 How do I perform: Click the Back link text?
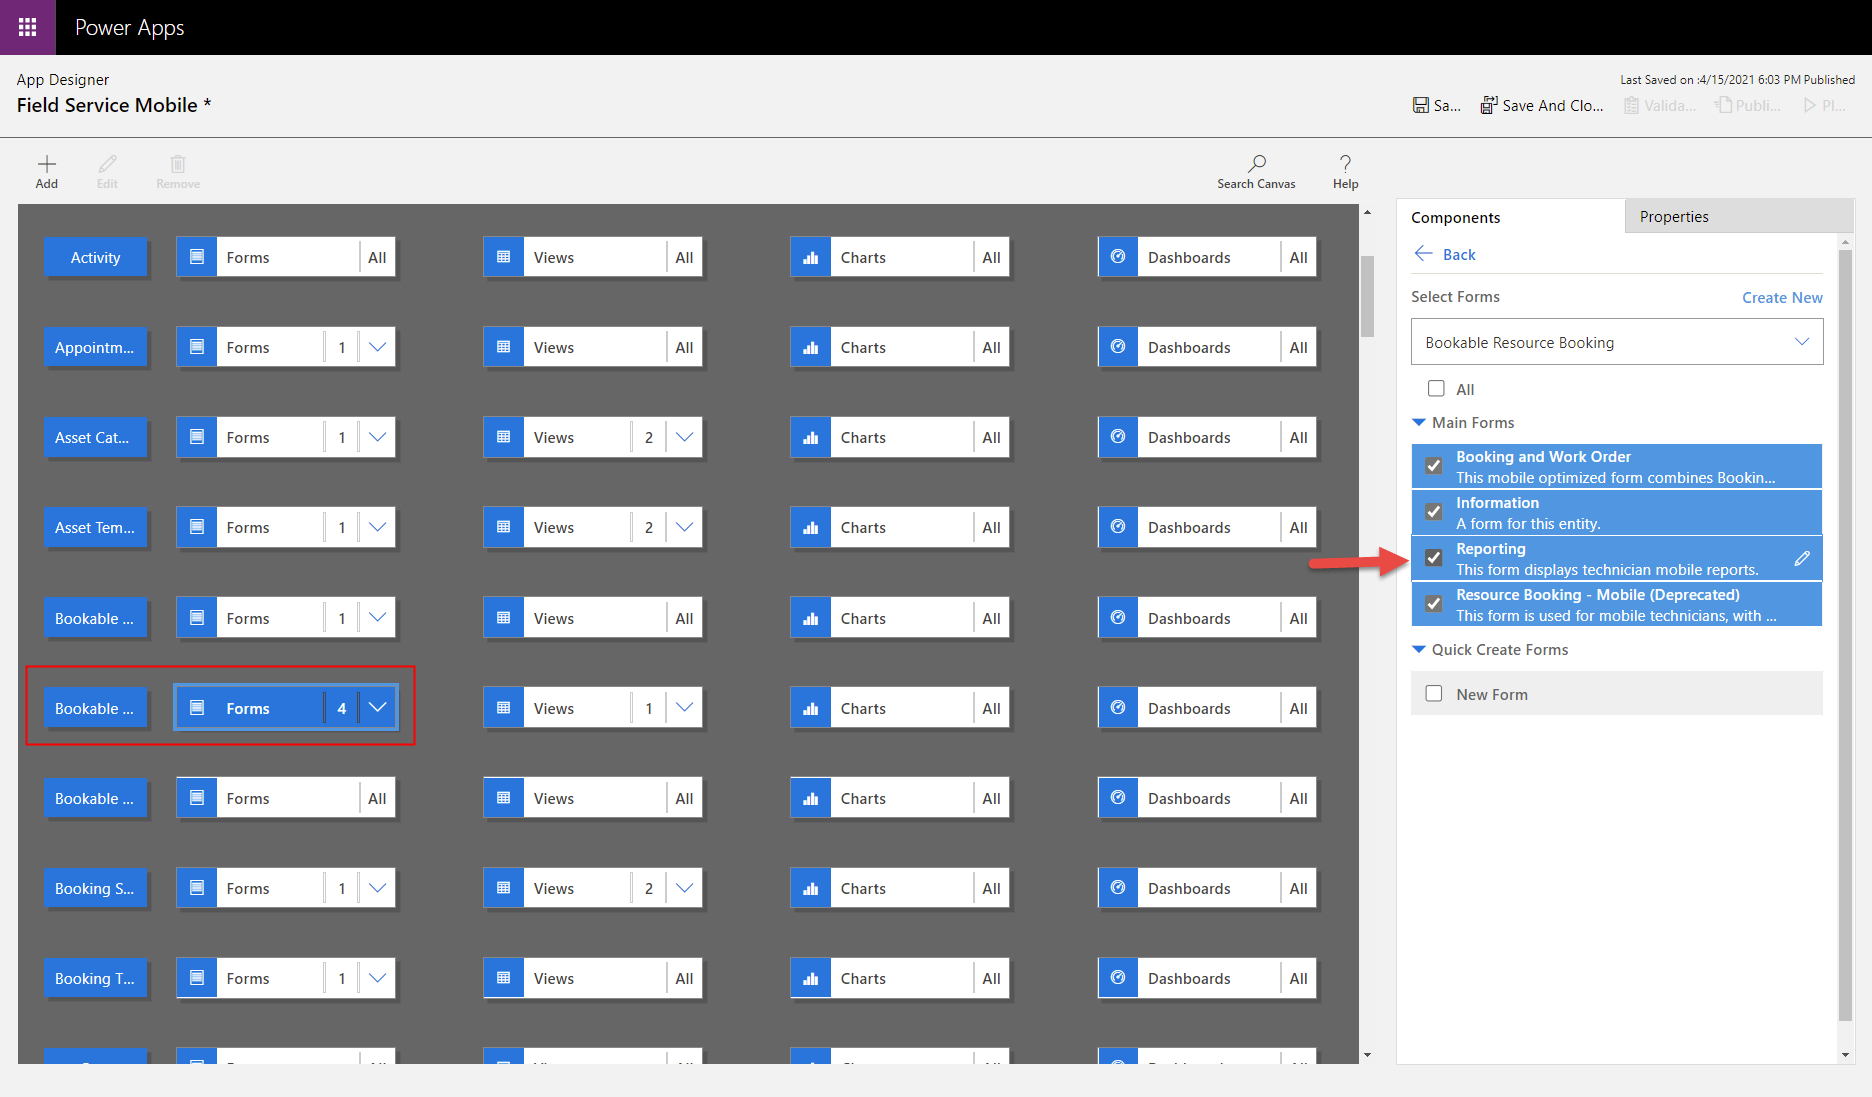click(1459, 254)
